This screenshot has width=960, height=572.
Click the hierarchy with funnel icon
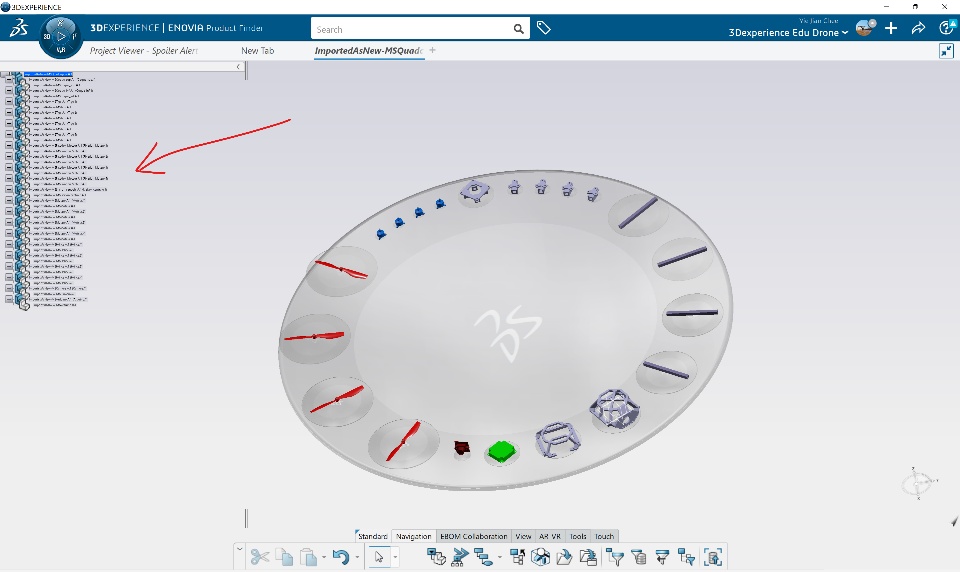pos(686,557)
